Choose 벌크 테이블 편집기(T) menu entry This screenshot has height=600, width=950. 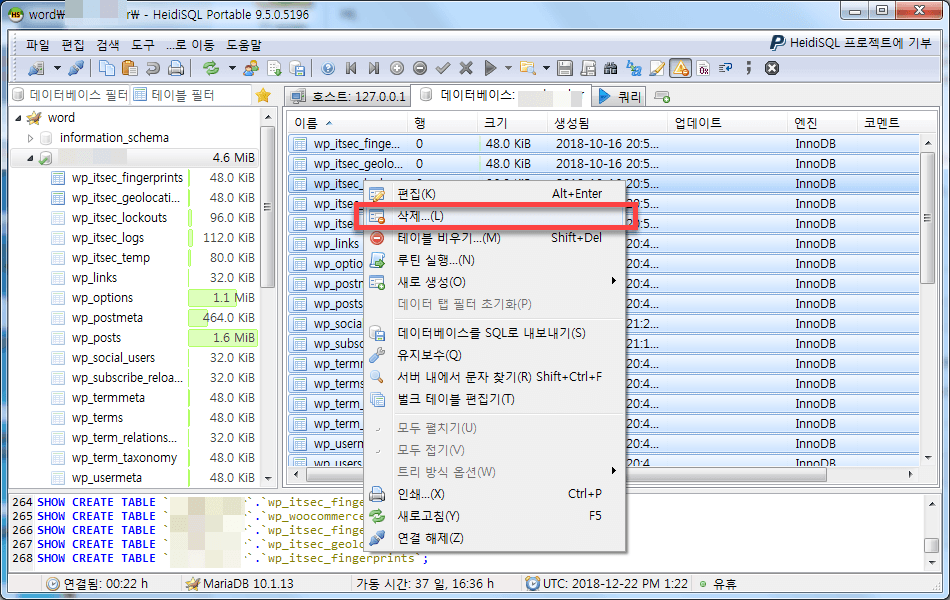pos(494,399)
